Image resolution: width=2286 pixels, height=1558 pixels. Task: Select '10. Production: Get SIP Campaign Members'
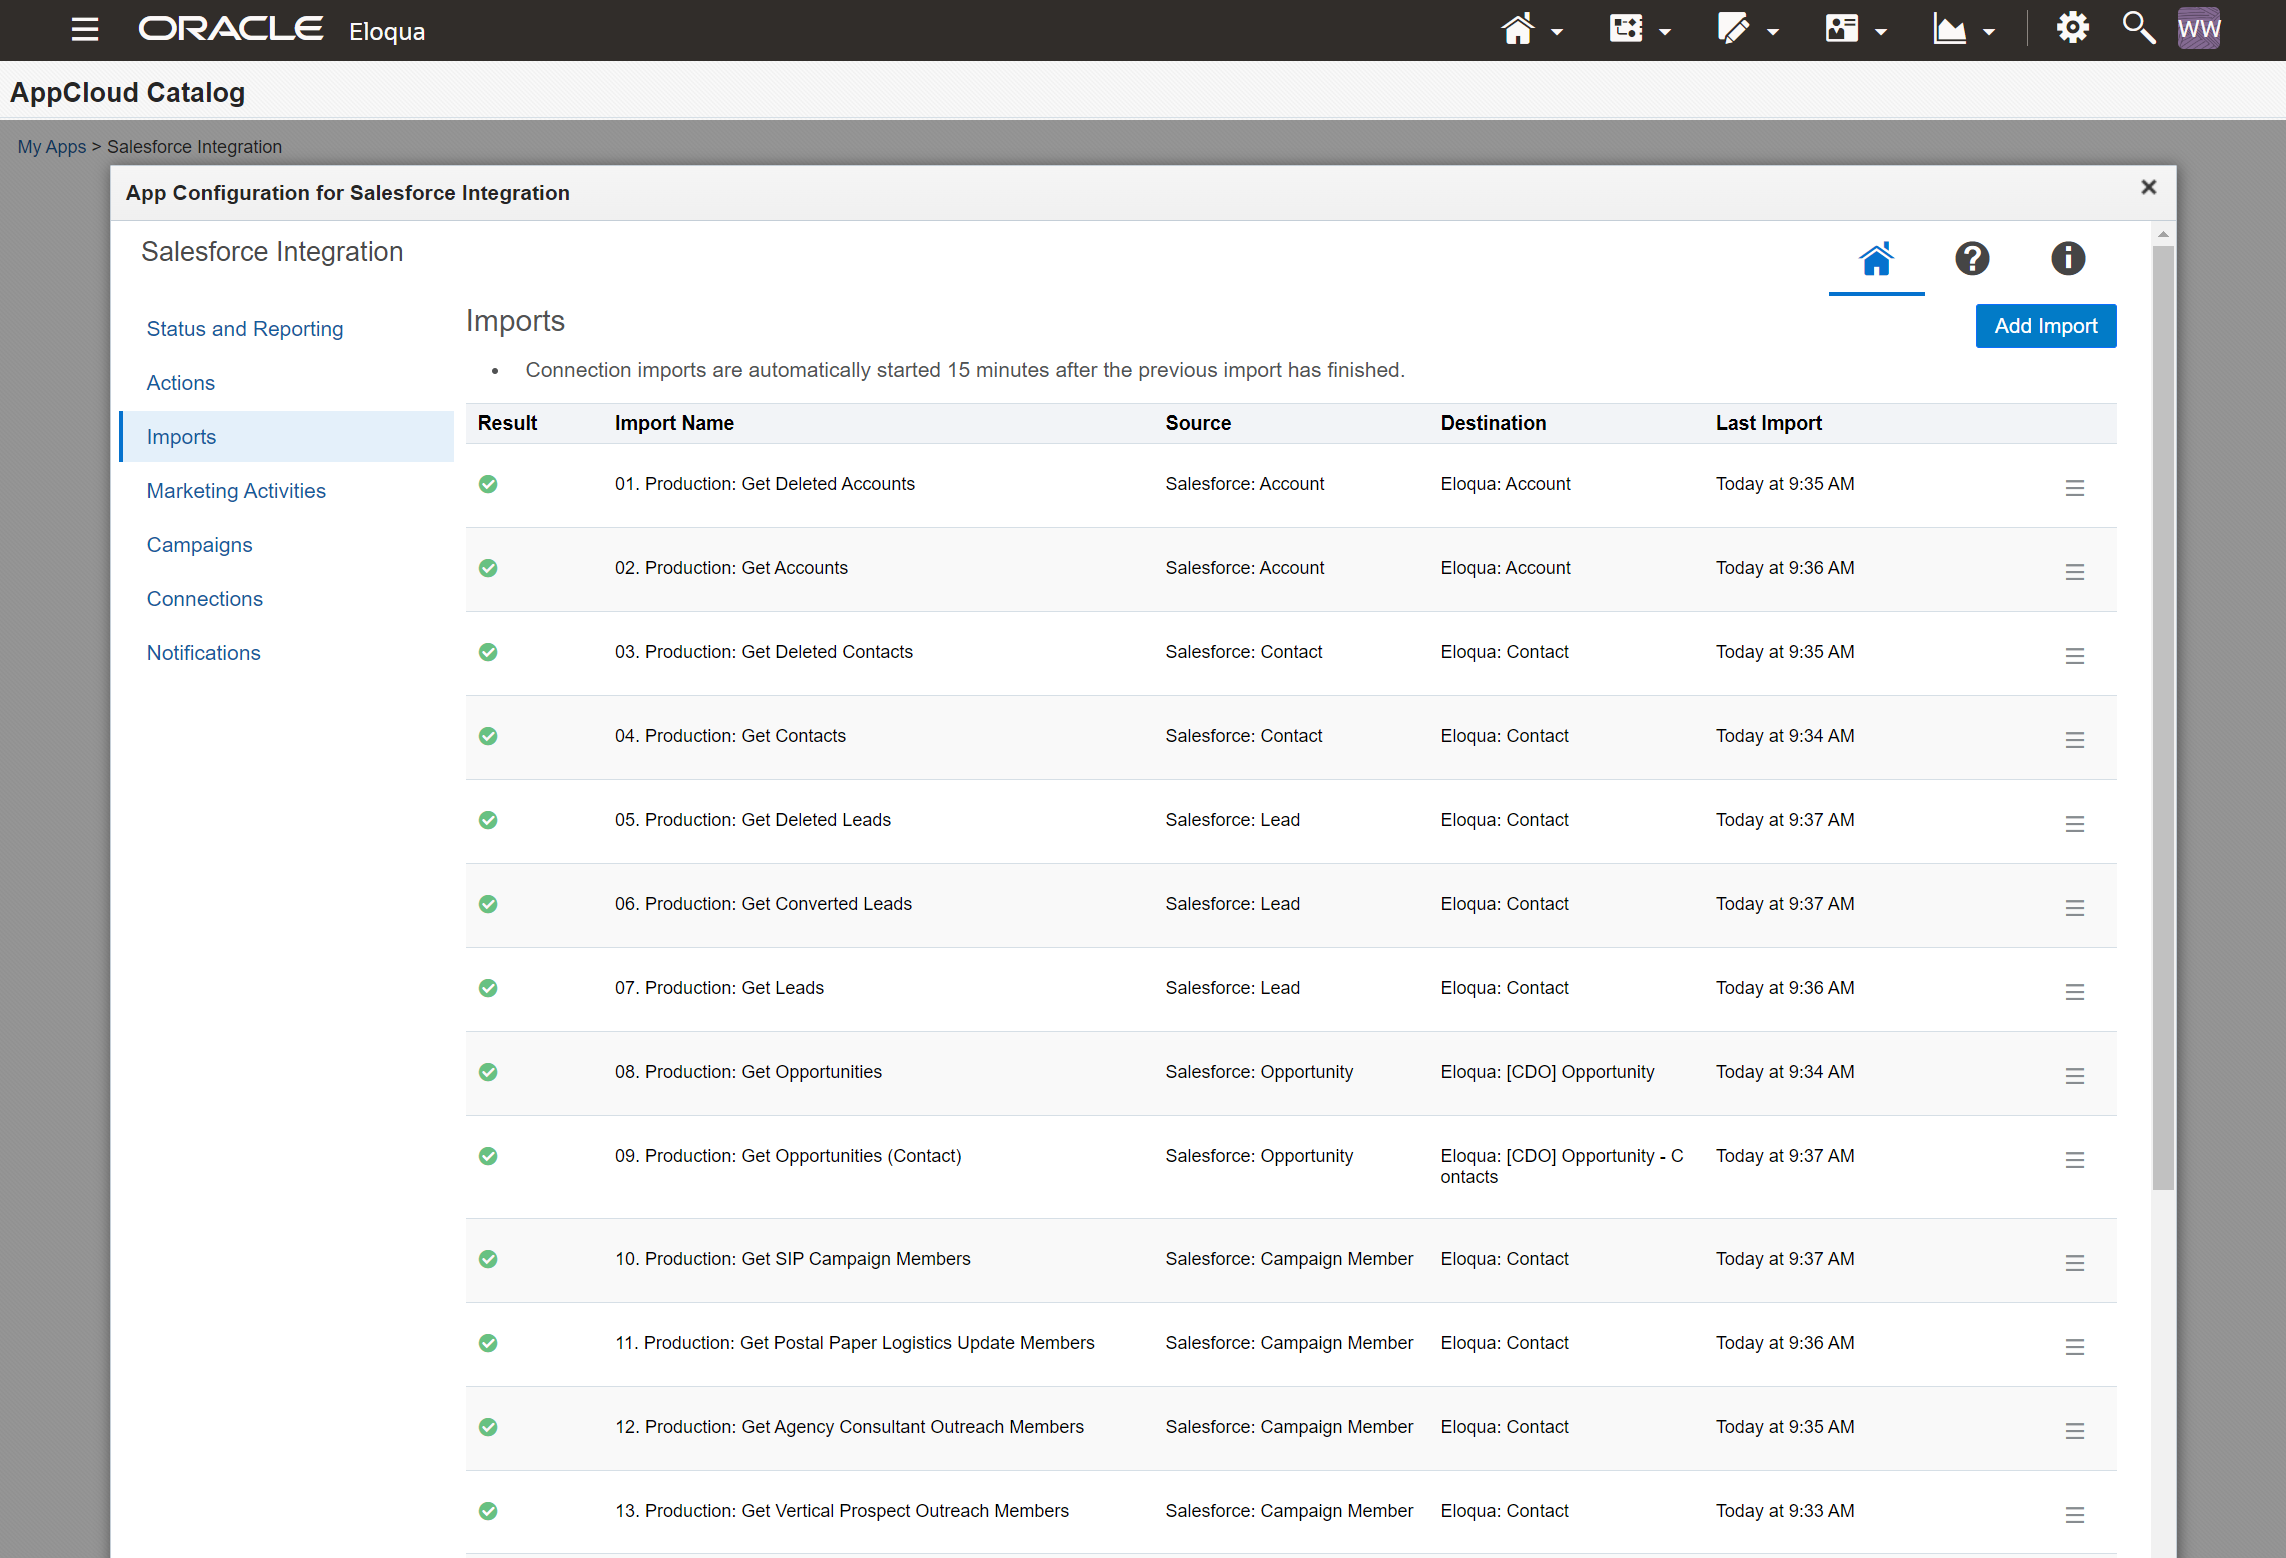coord(792,1259)
